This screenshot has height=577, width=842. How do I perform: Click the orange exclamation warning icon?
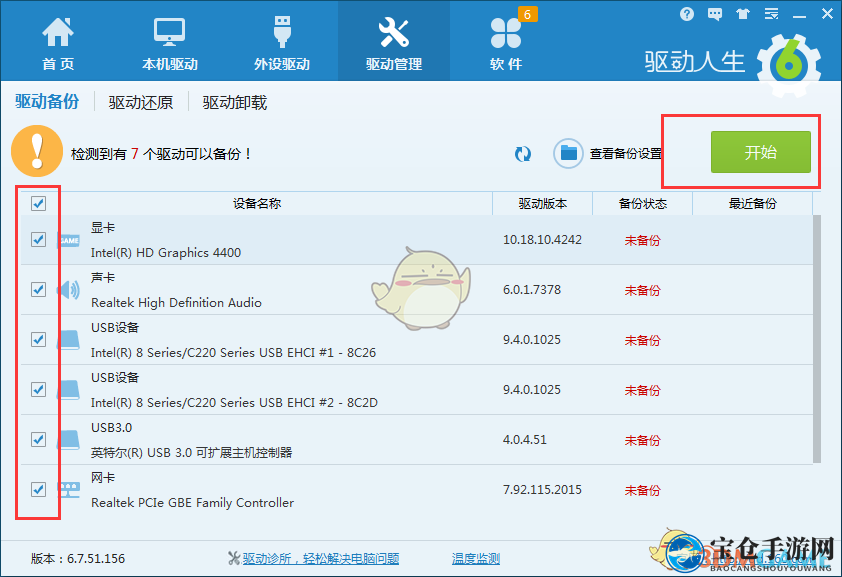[37, 151]
